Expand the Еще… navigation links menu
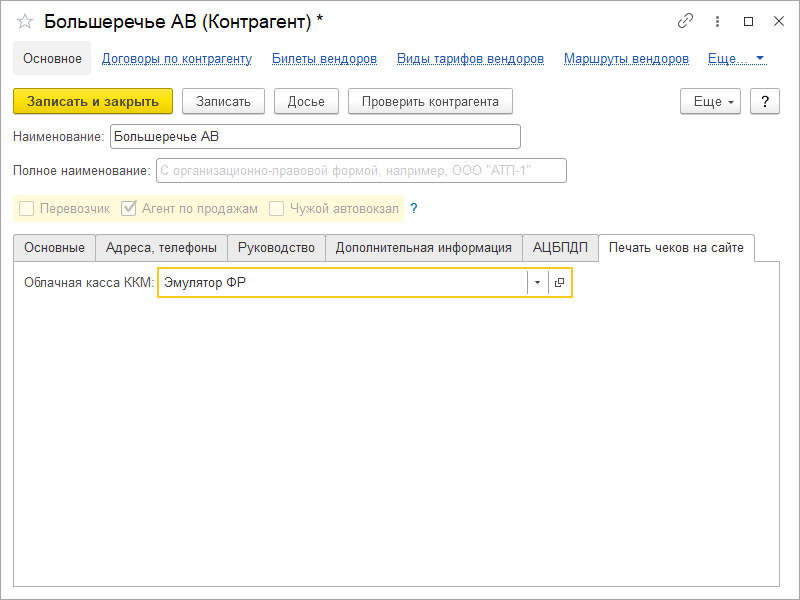Image resolution: width=800 pixels, height=600 pixels. (x=736, y=58)
